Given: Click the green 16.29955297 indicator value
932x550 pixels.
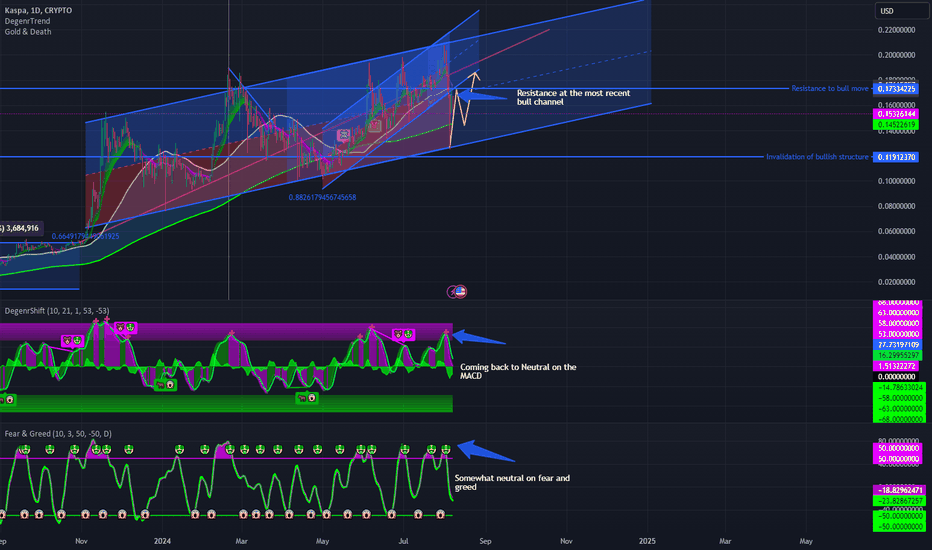Looking at the screenshot, I should point(896,356).
